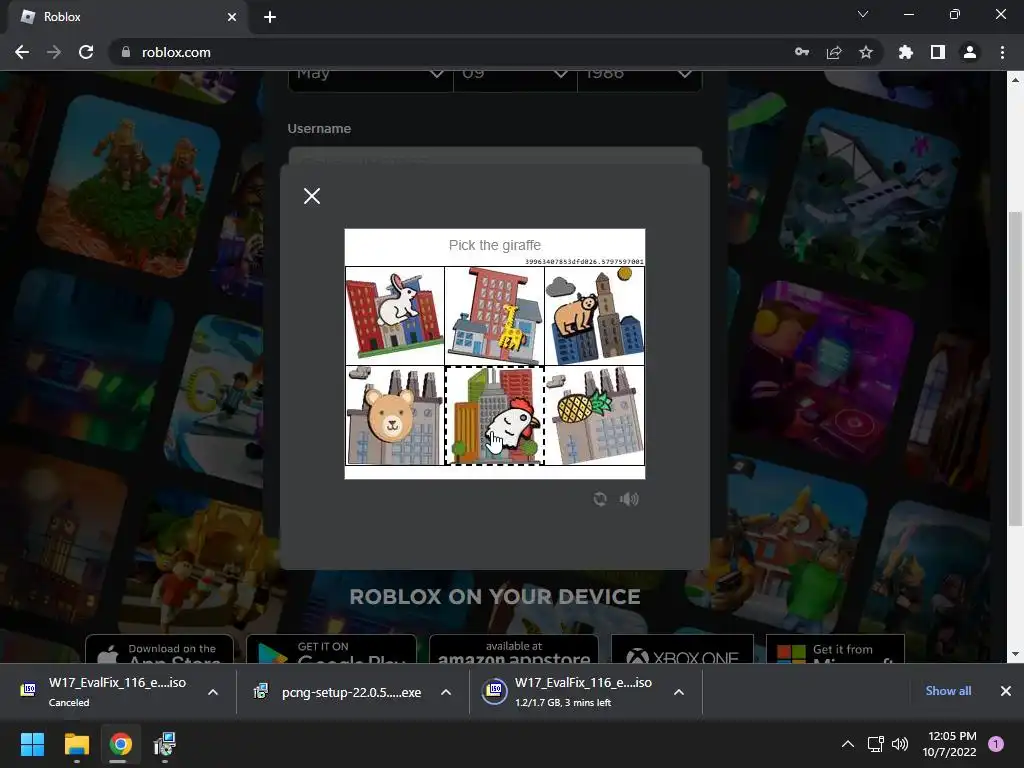Reload the captcha challenge icon
The width and height of the screenshot is (1024, 768).
tap(600, 499)
